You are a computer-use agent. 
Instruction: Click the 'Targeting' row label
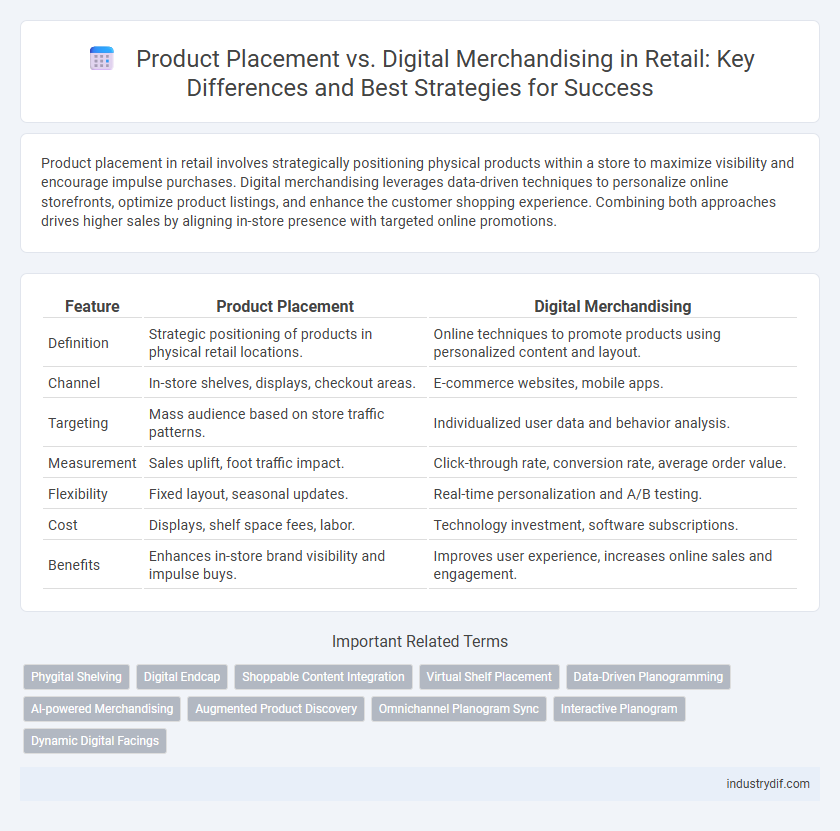78,423
